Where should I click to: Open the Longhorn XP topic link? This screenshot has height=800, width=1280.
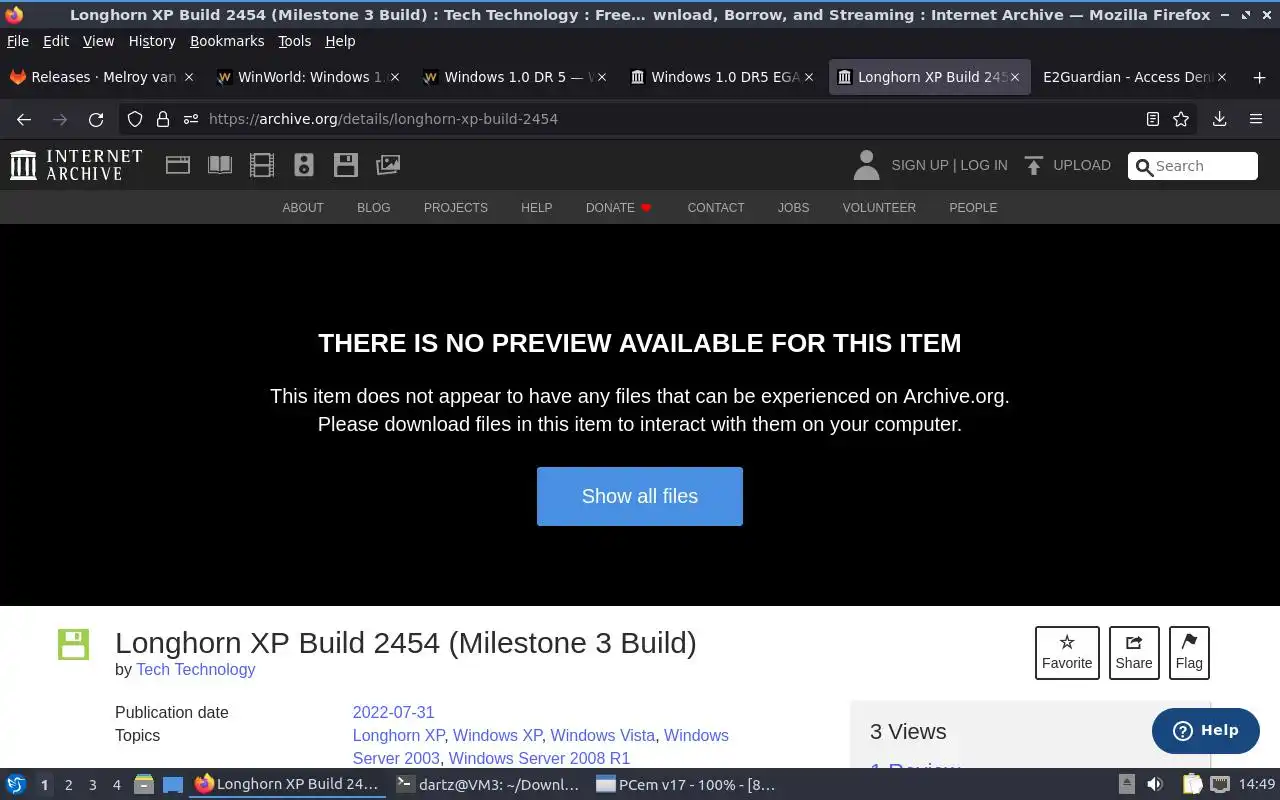(x=398, y=736)
